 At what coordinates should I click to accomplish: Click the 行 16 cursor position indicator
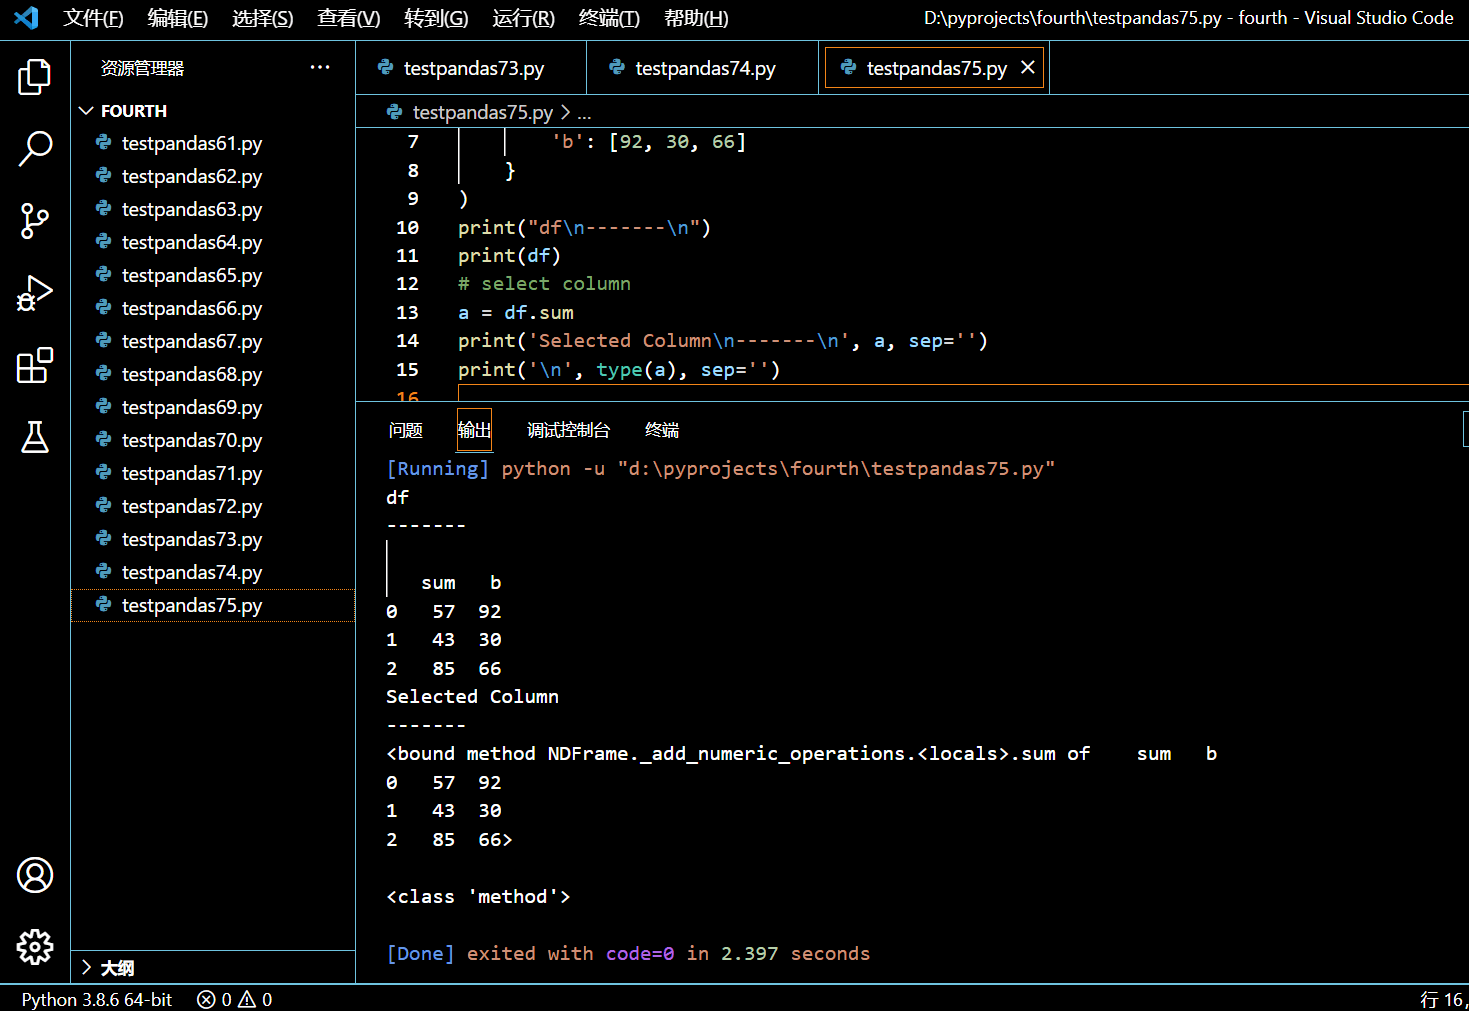pos(1444,999)
